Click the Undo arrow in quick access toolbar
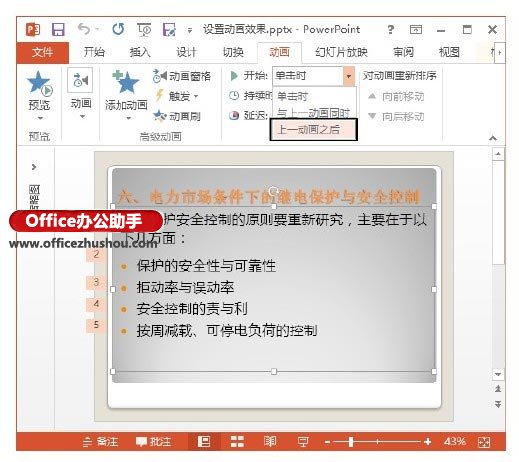The width and height of the screenshot is (519, 462). point(84,29)
